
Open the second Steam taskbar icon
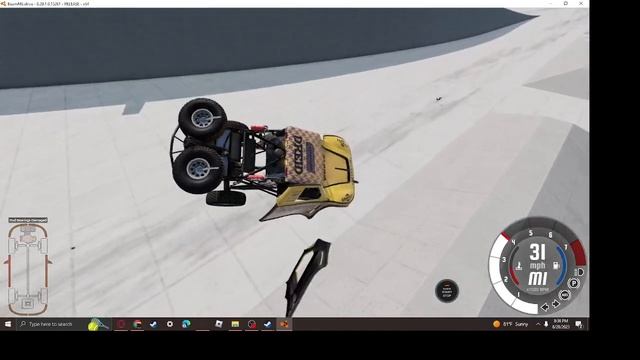click(x=268, y=324)
